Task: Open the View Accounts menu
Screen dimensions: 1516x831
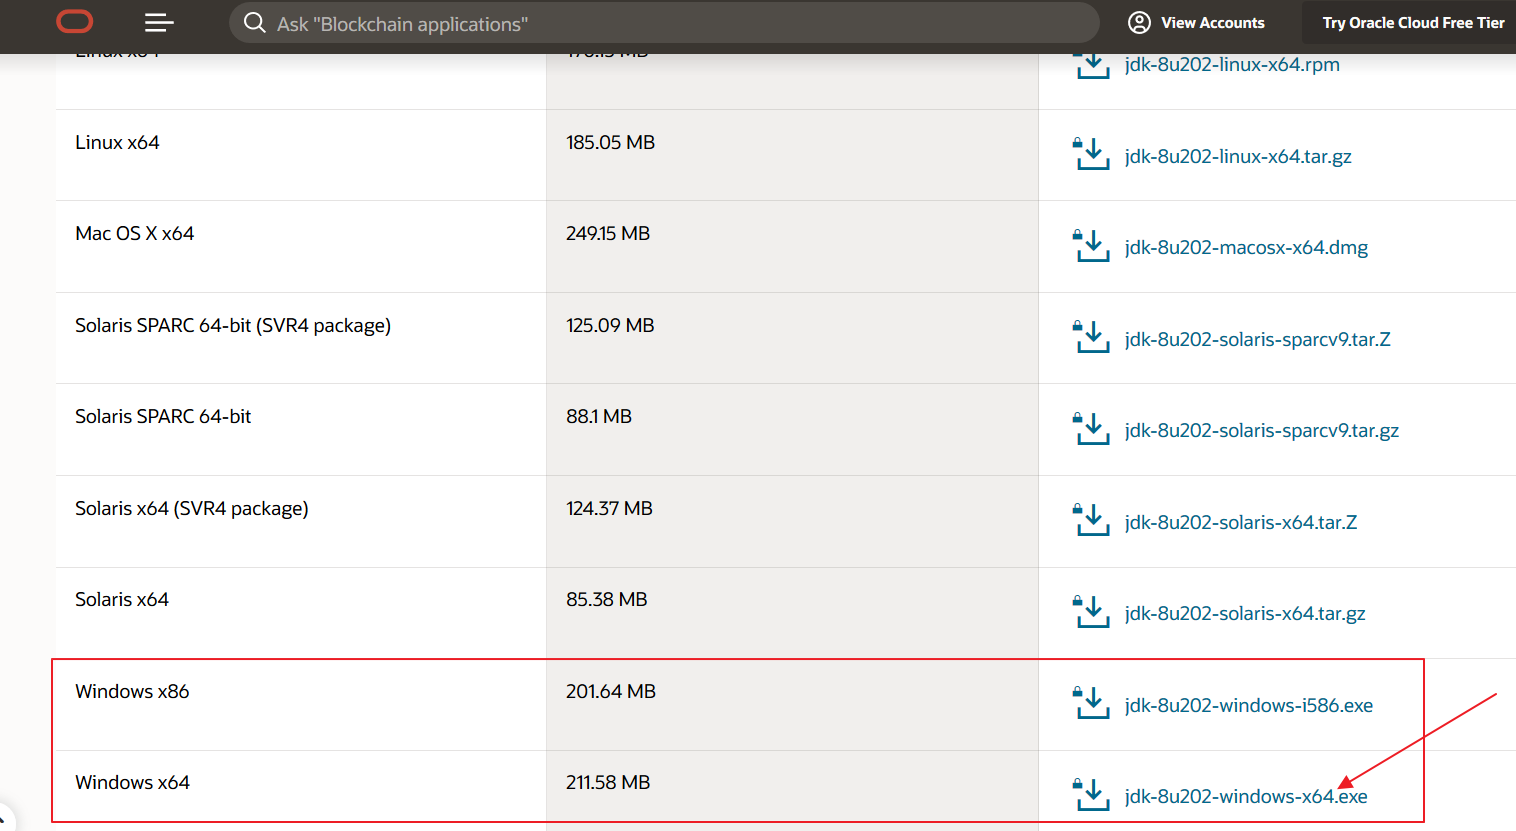Action: coord(1212,23)
